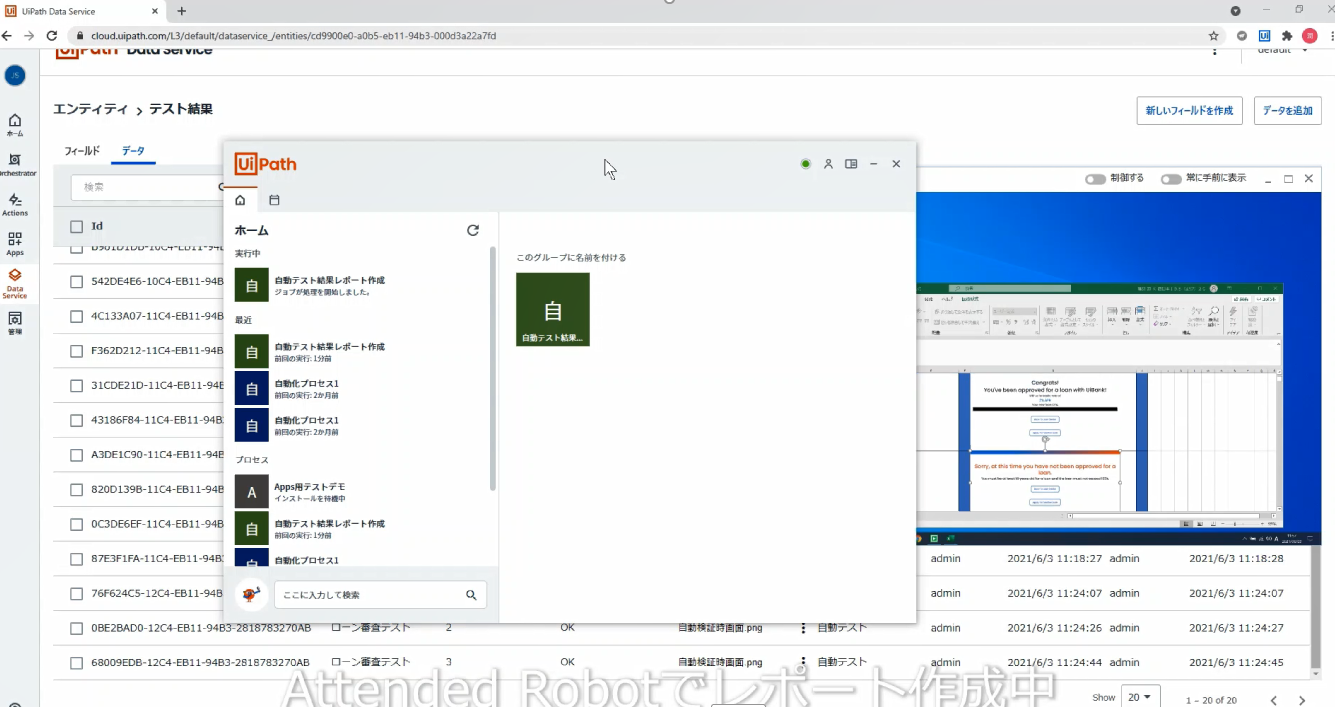The image size is (1335, 707).
Task: Go to the エンティティ breadcrumb
Action: tap(90, 109)
